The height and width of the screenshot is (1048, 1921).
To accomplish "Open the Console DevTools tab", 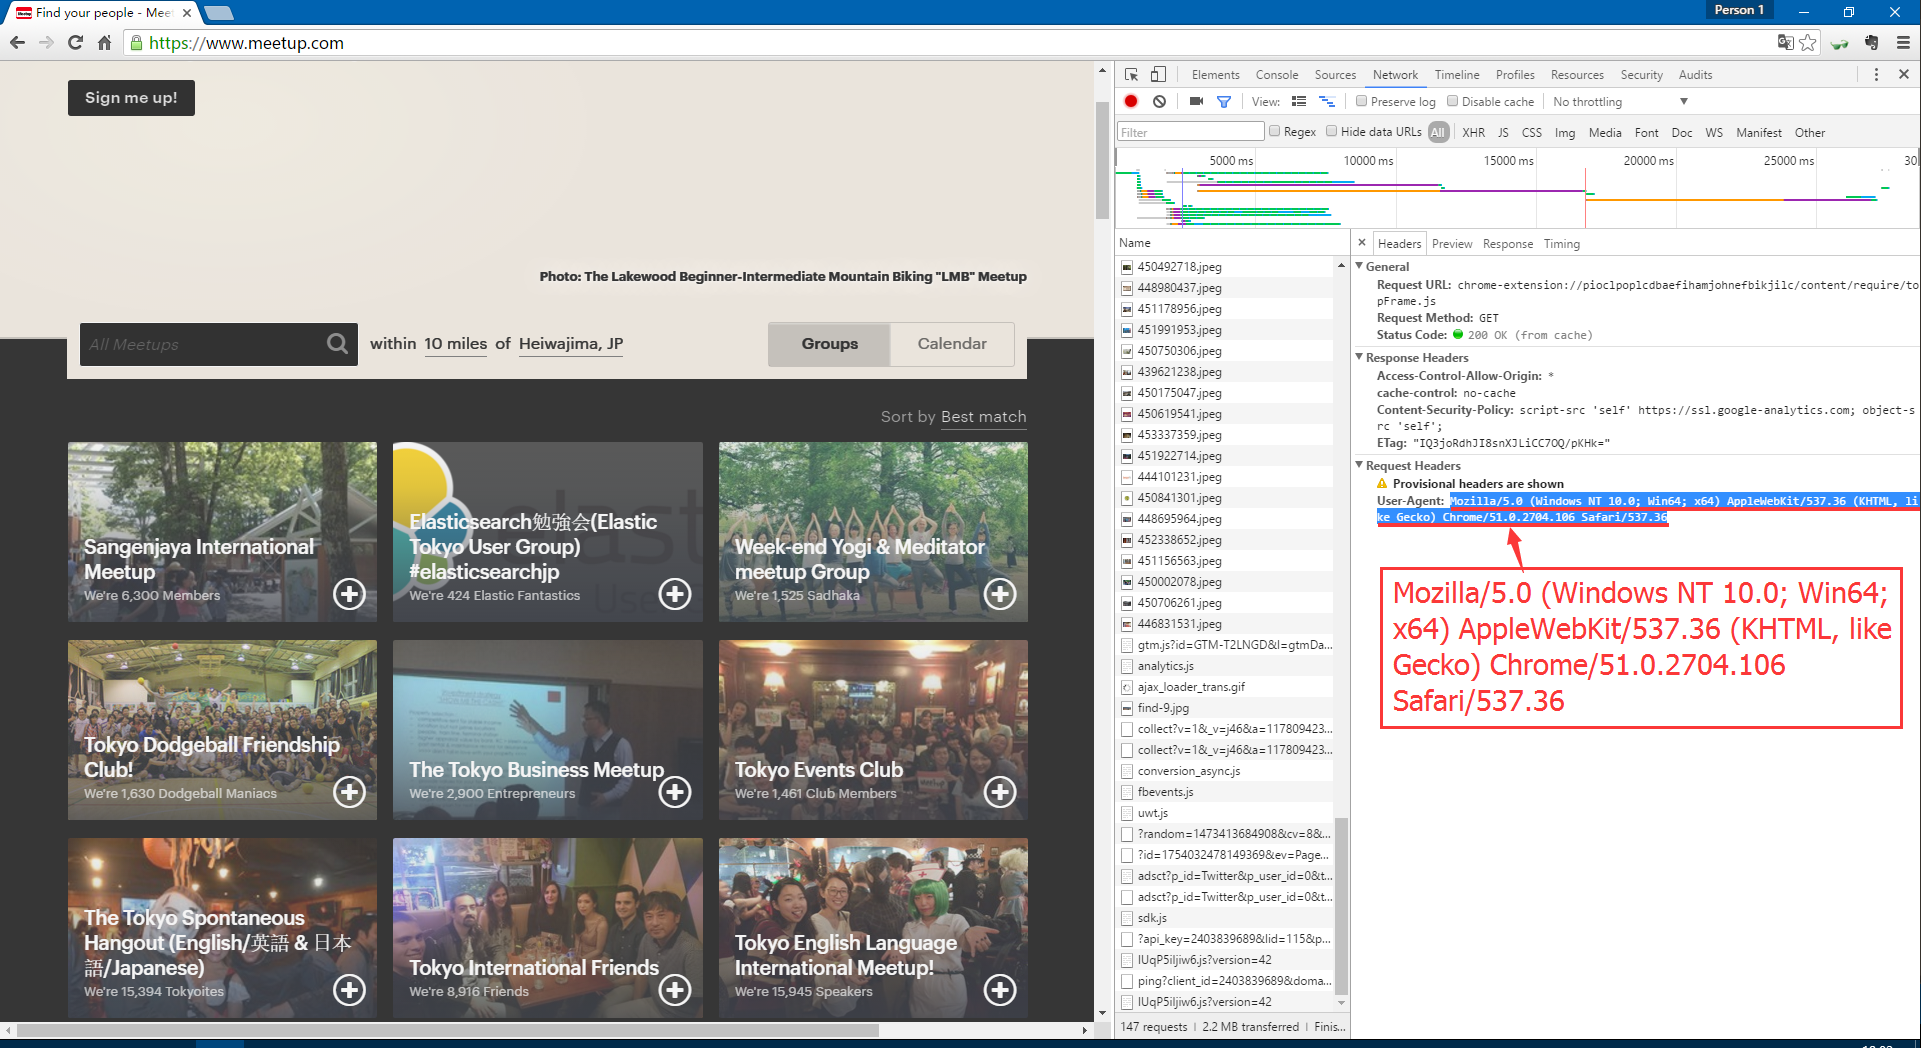I will 1277,75.
